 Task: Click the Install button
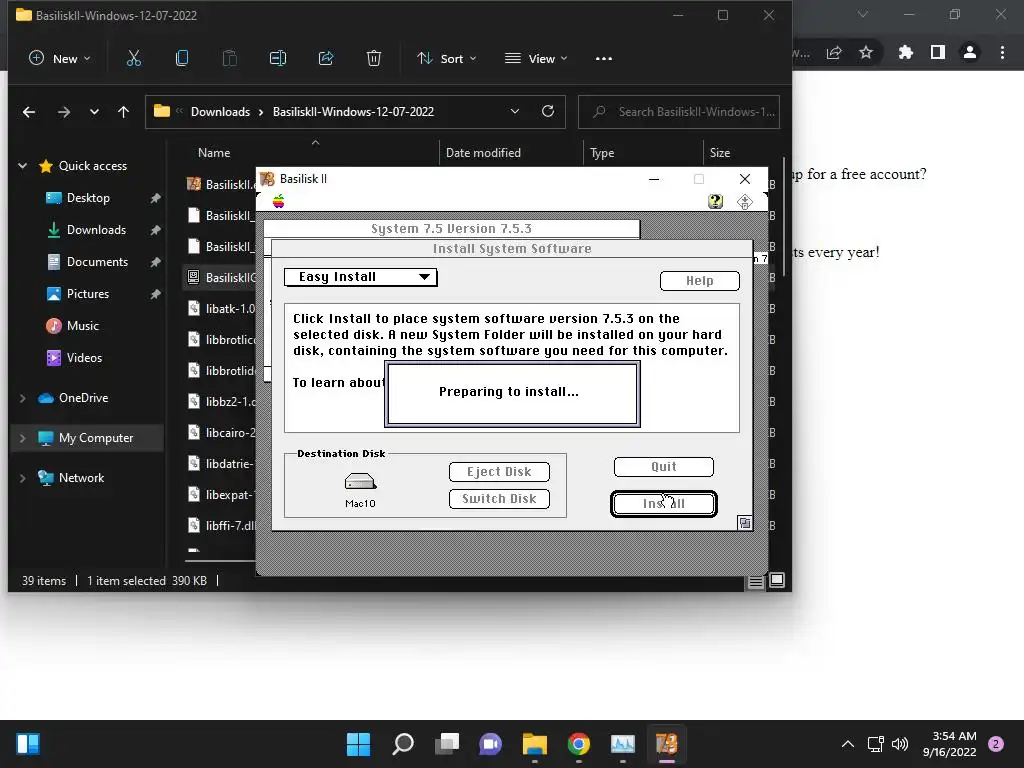point(664,504)
